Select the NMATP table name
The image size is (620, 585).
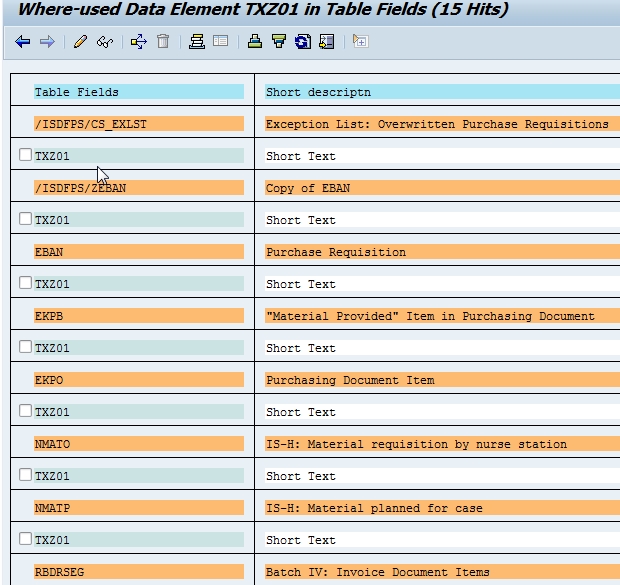(52, 508)
